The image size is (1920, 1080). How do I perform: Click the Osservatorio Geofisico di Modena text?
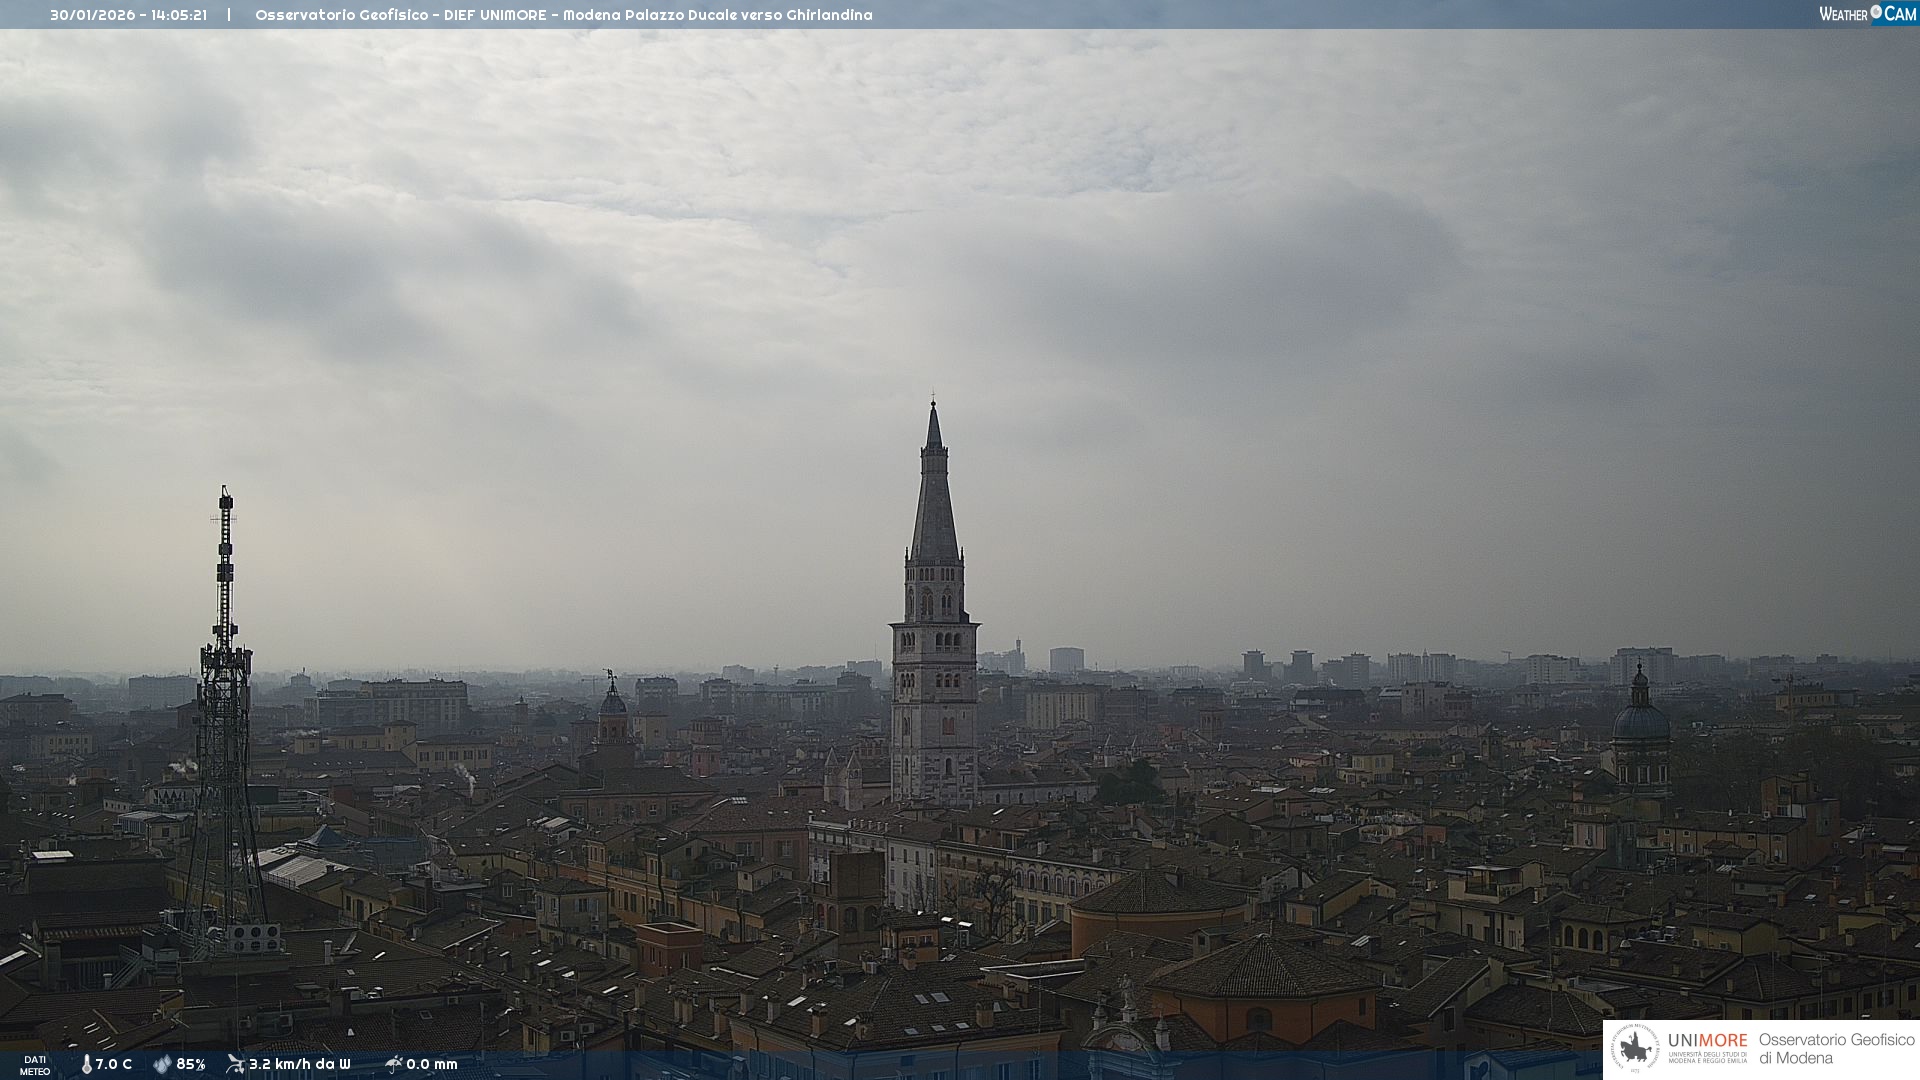(x=1836, y=1049)
